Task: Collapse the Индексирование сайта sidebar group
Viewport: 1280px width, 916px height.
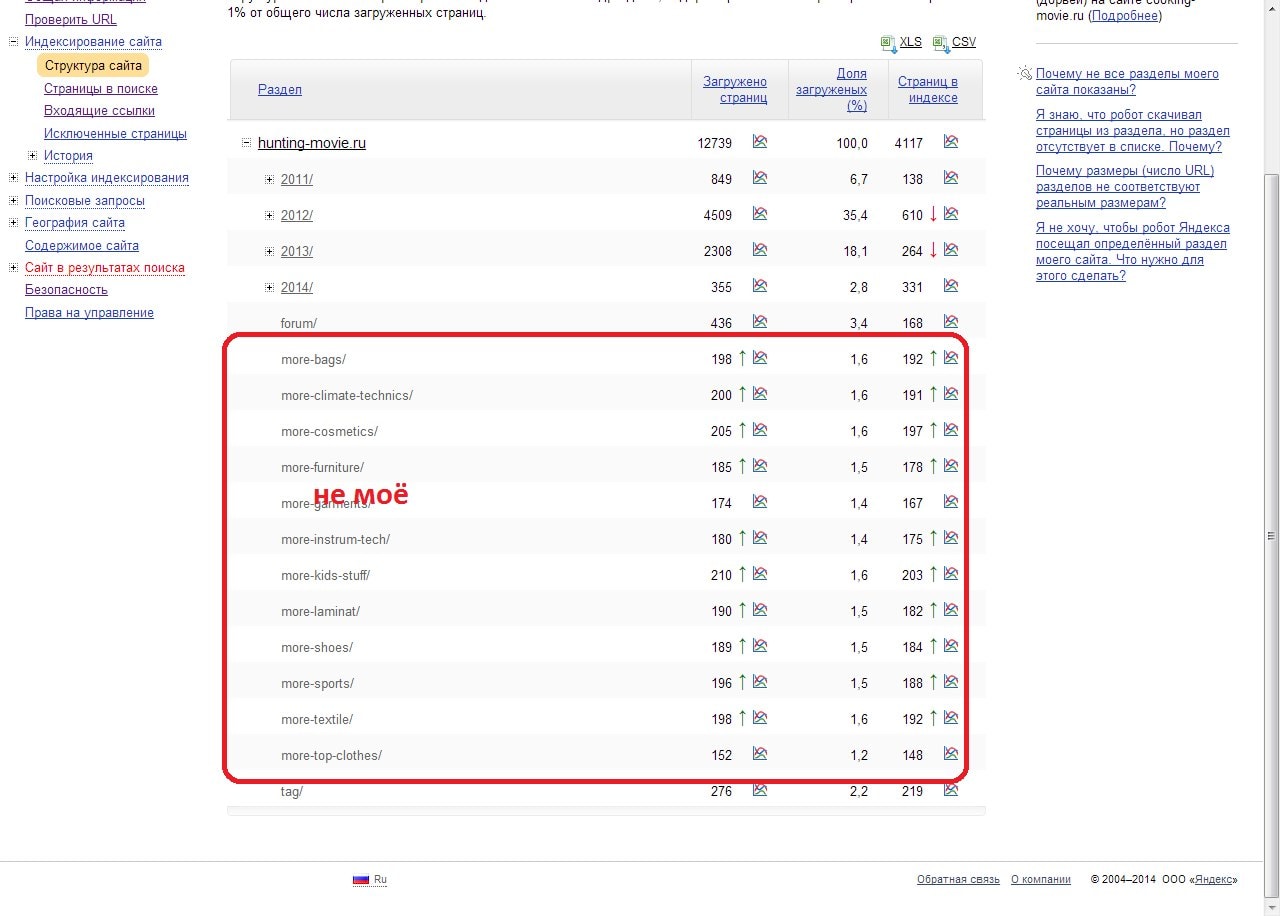Action: click(14, 42)
